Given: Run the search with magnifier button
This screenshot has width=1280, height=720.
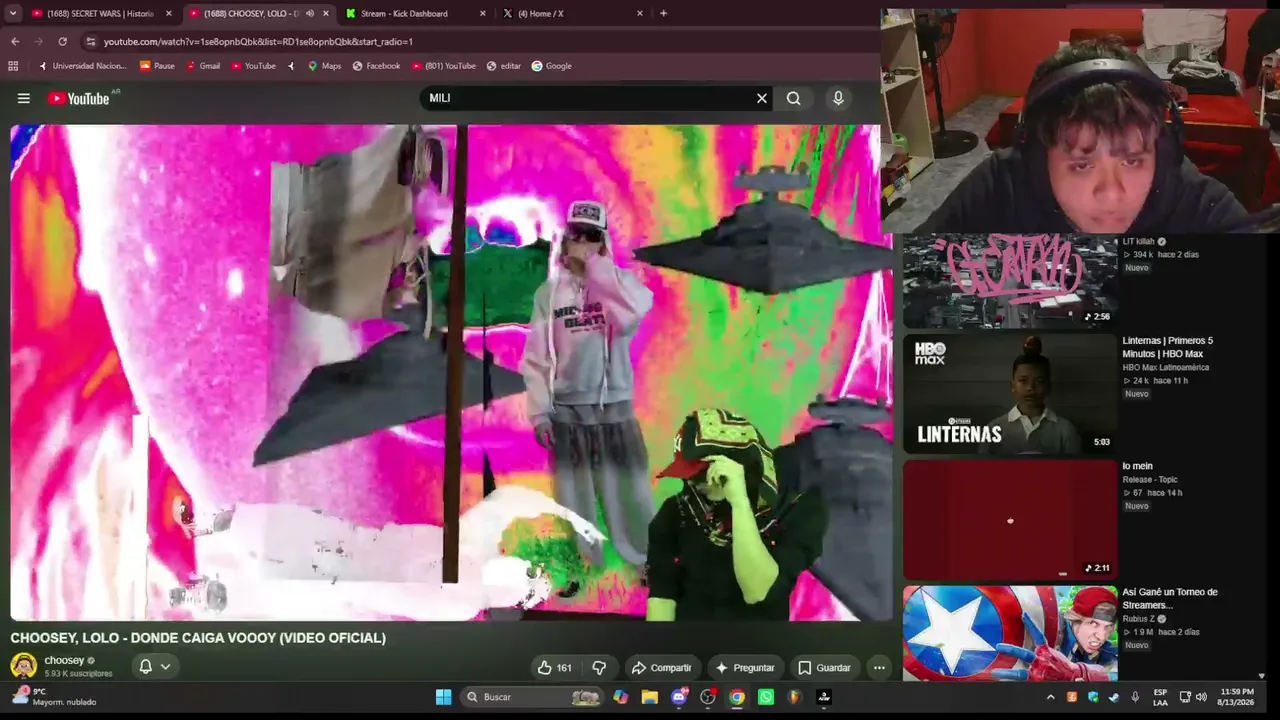Looking at the screenshot, I should point(793,98).
